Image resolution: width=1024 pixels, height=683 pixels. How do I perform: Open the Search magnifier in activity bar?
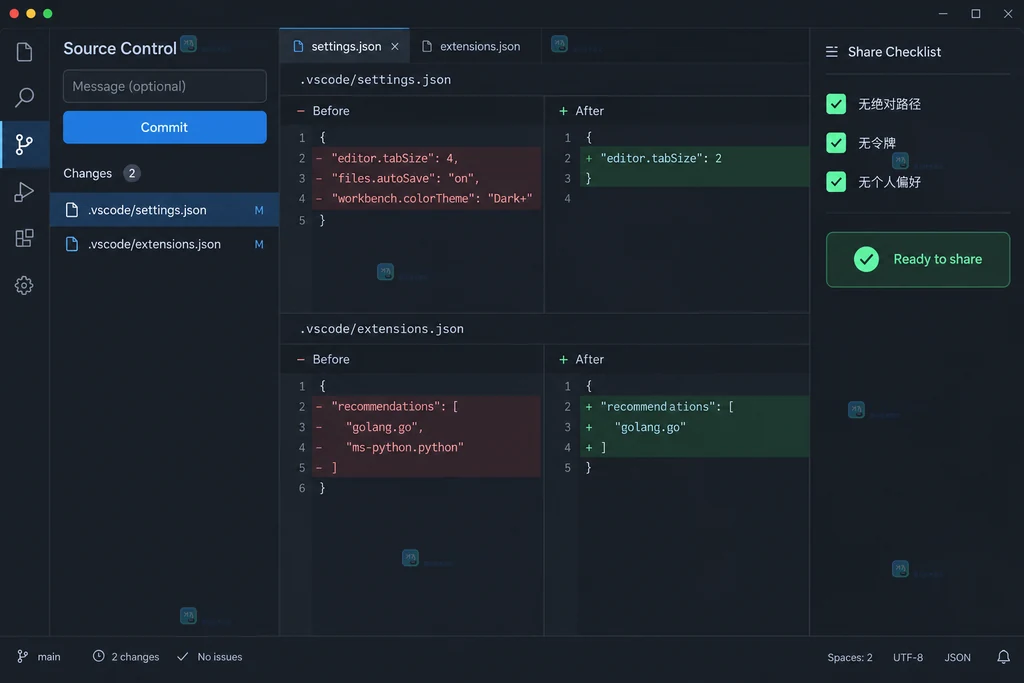point(24,97)
